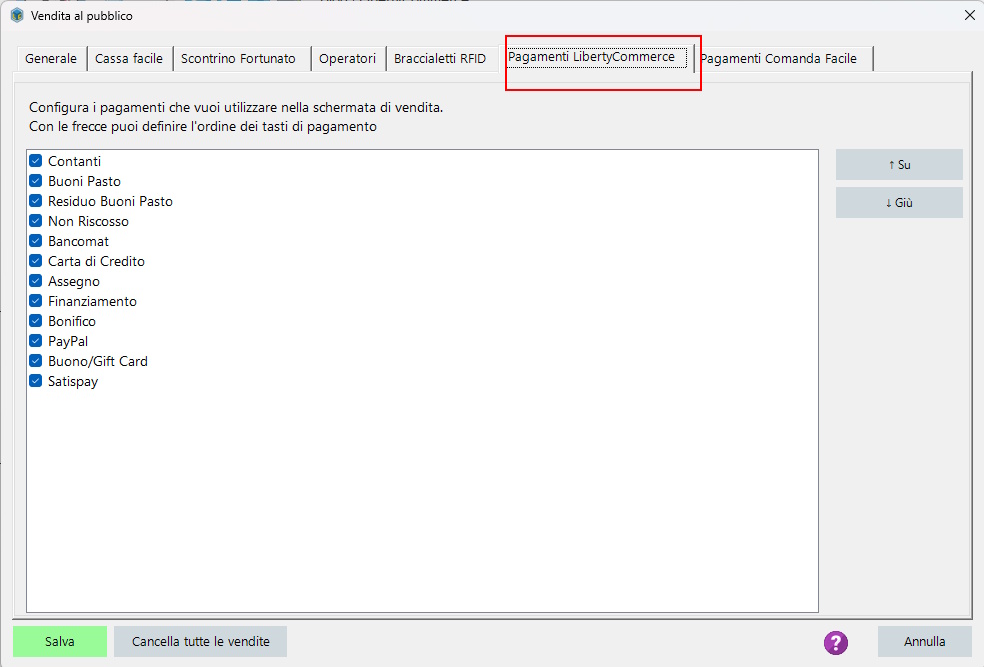Toggle the Buoni Pasto checkbox

click(x=36, y=181)
